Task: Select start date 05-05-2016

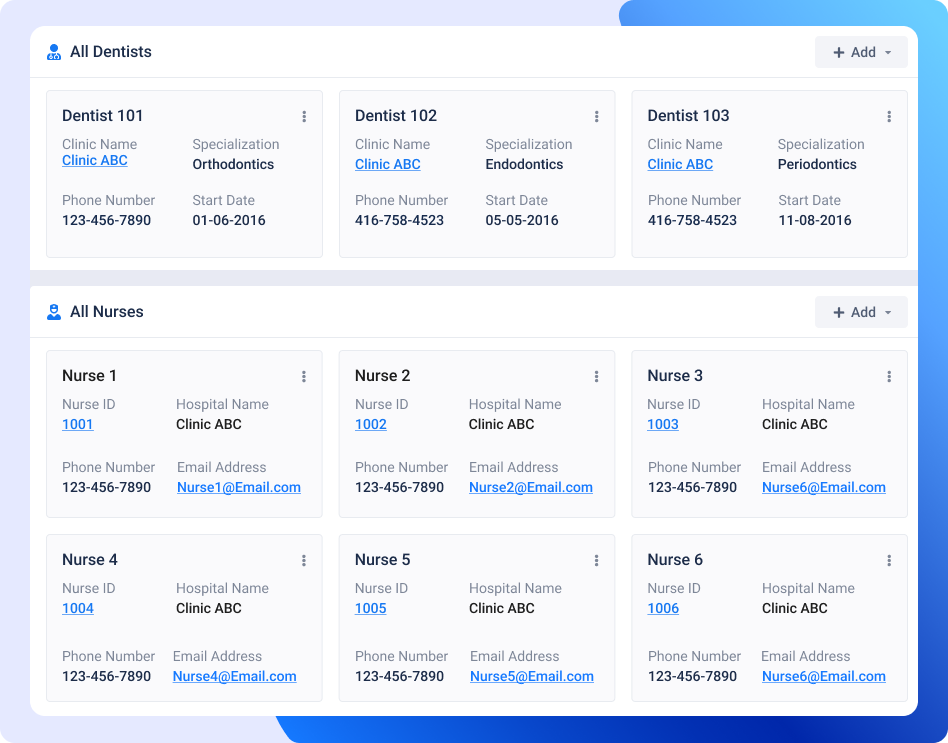Action: 522,220
